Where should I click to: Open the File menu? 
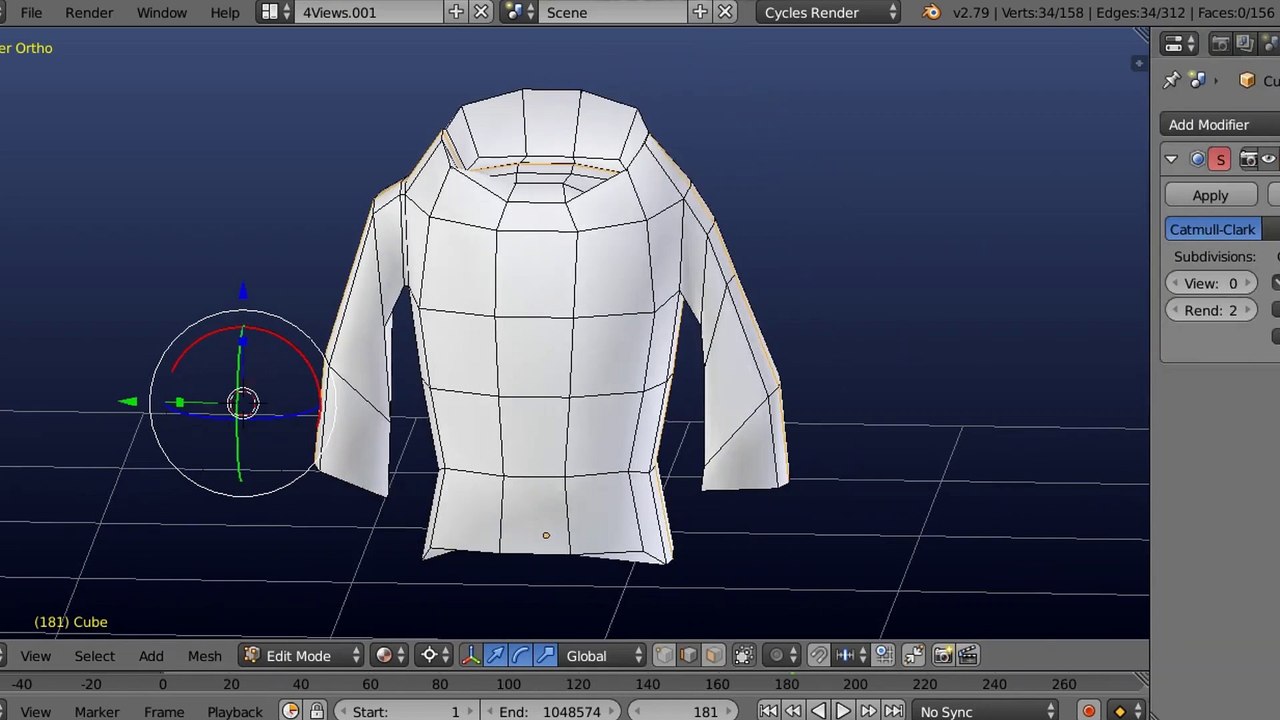tap(31, 13)
